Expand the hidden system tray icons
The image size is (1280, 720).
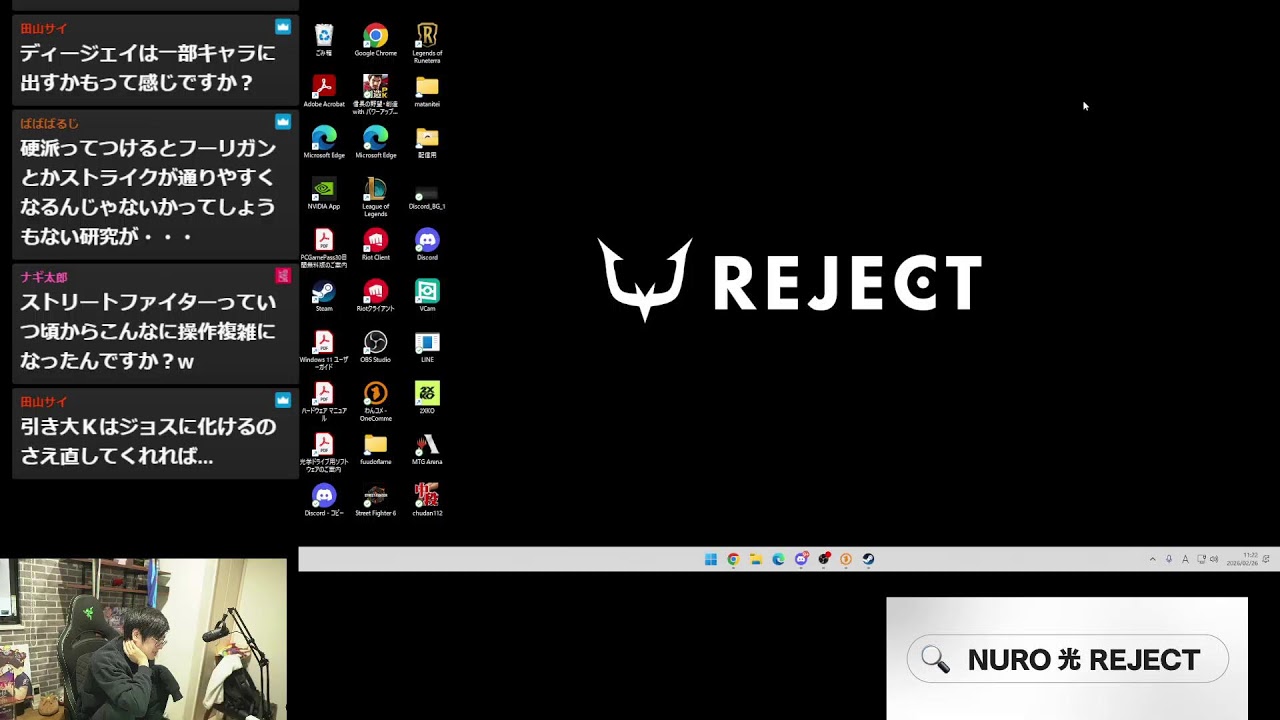coord(1152,559)
